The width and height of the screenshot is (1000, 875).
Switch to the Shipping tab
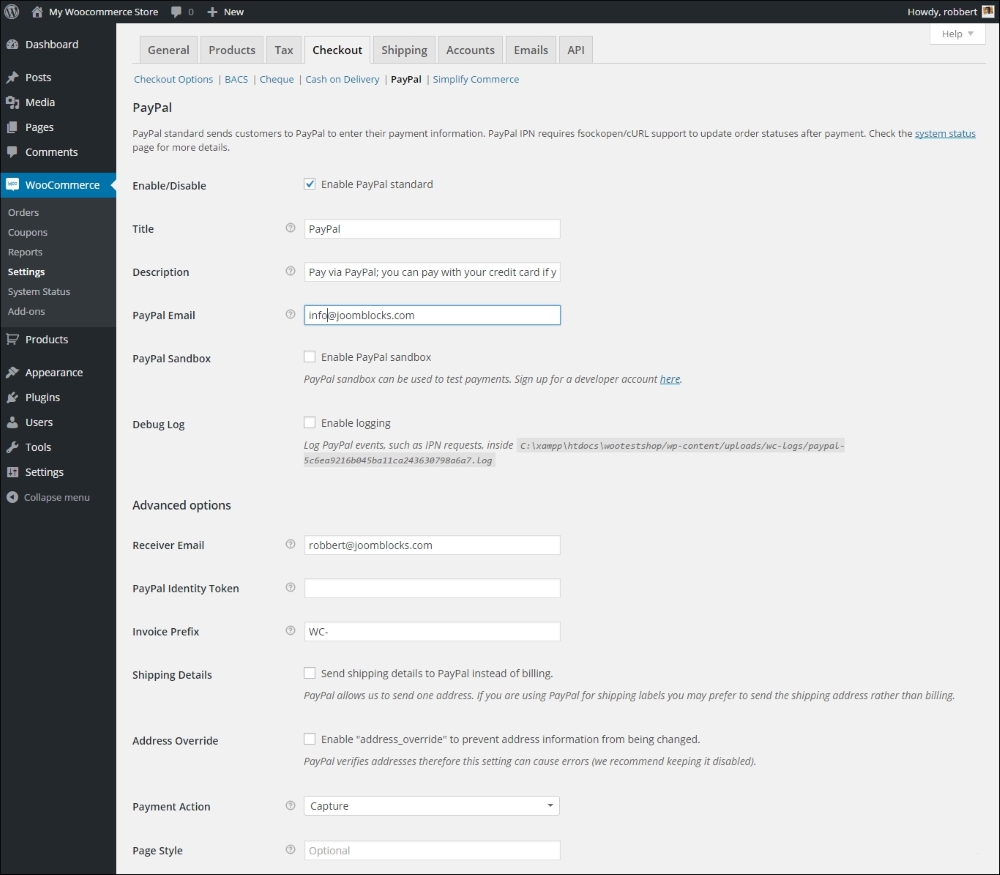[404, 49]
